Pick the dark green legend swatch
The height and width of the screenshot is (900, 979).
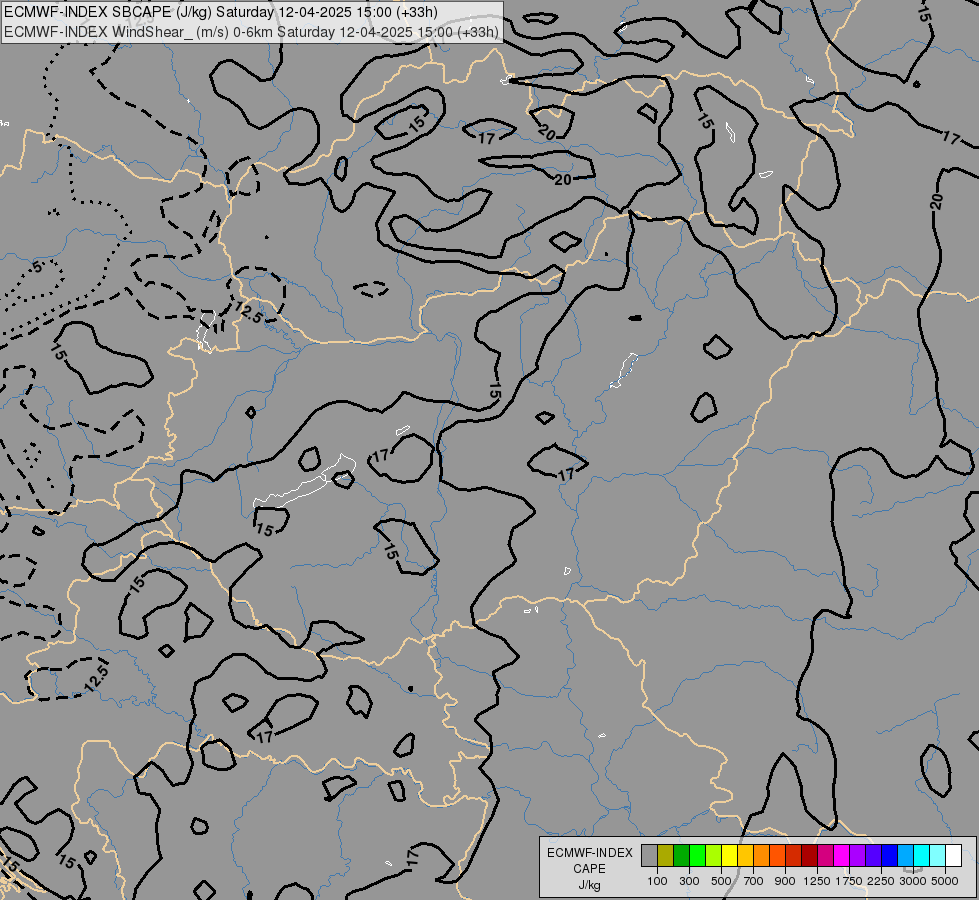(x=681, y=855)
